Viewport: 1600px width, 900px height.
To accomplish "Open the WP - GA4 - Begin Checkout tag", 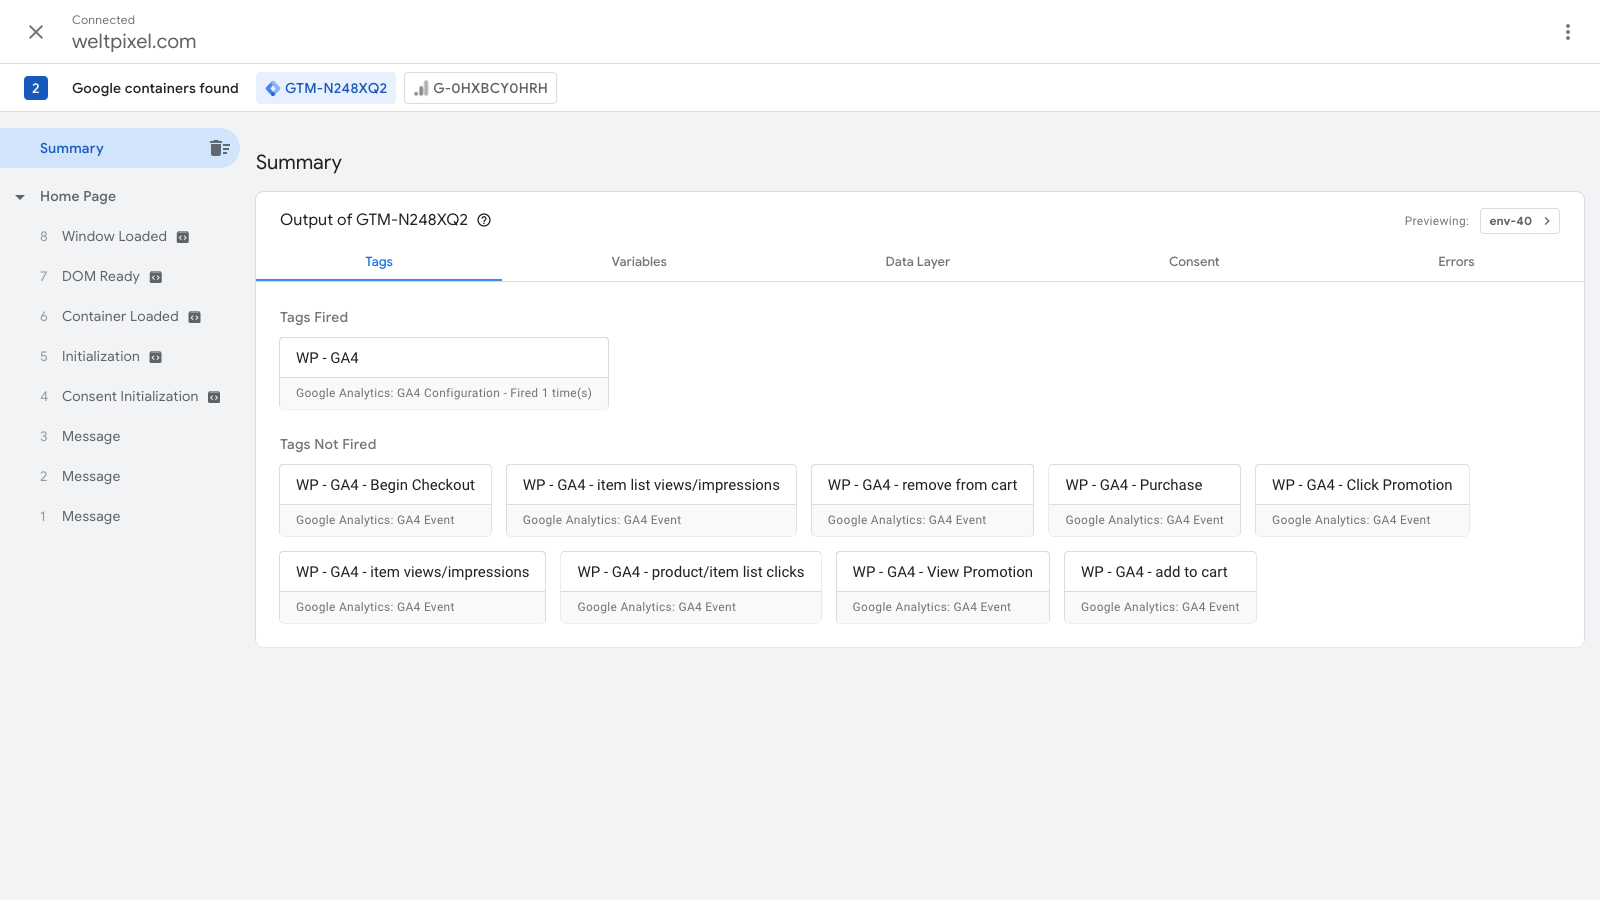I will [385, 500].
